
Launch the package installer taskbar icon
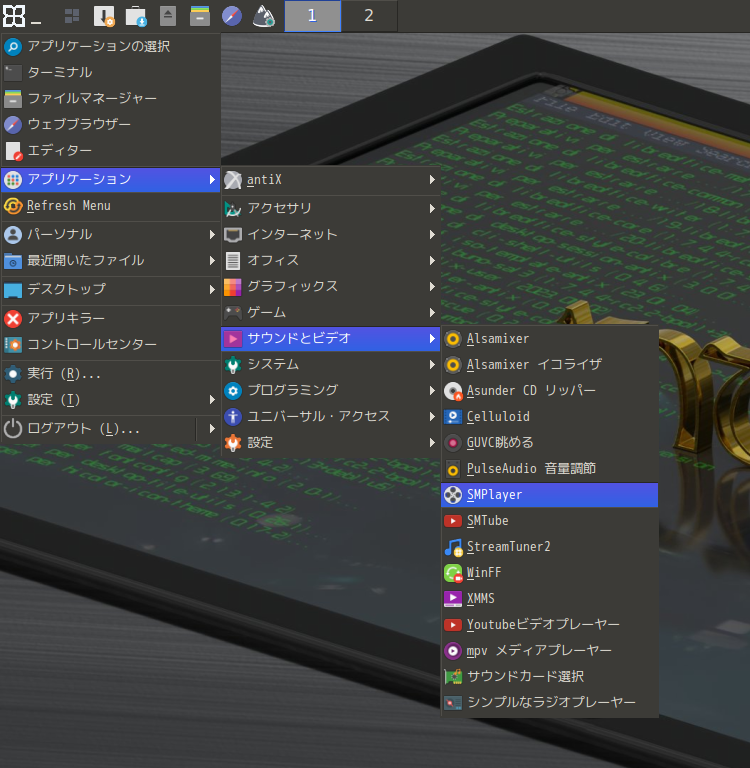pos(104,16)
